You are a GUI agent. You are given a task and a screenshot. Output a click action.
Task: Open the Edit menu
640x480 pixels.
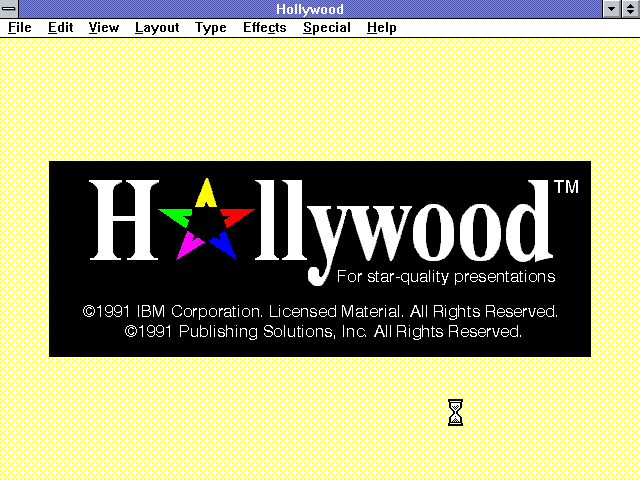coord(60,27)
